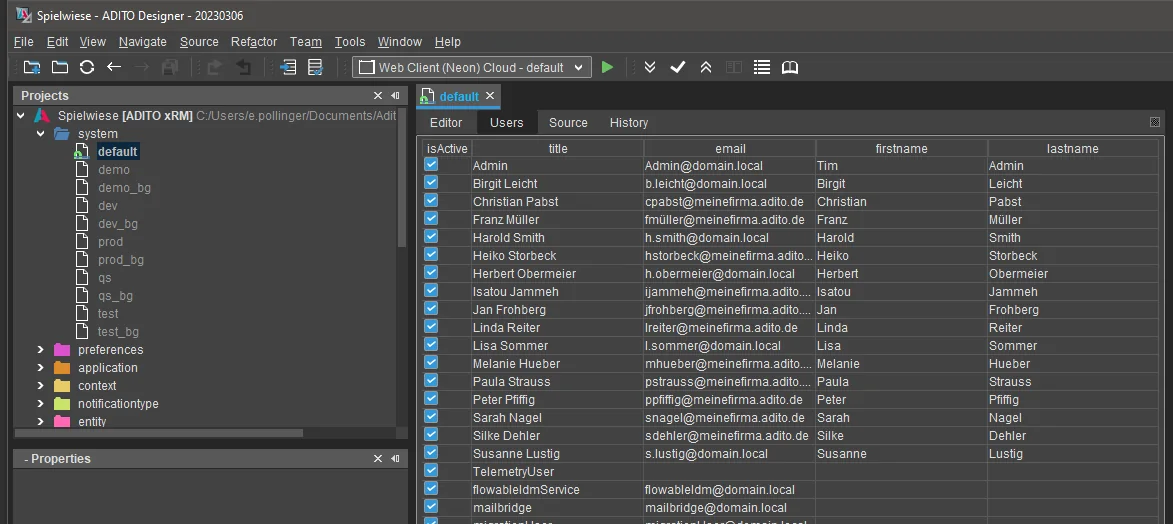This screenshot has width=1173, height=524.
Task: Click the back arrow in toolbar
Action: point(114,67)
